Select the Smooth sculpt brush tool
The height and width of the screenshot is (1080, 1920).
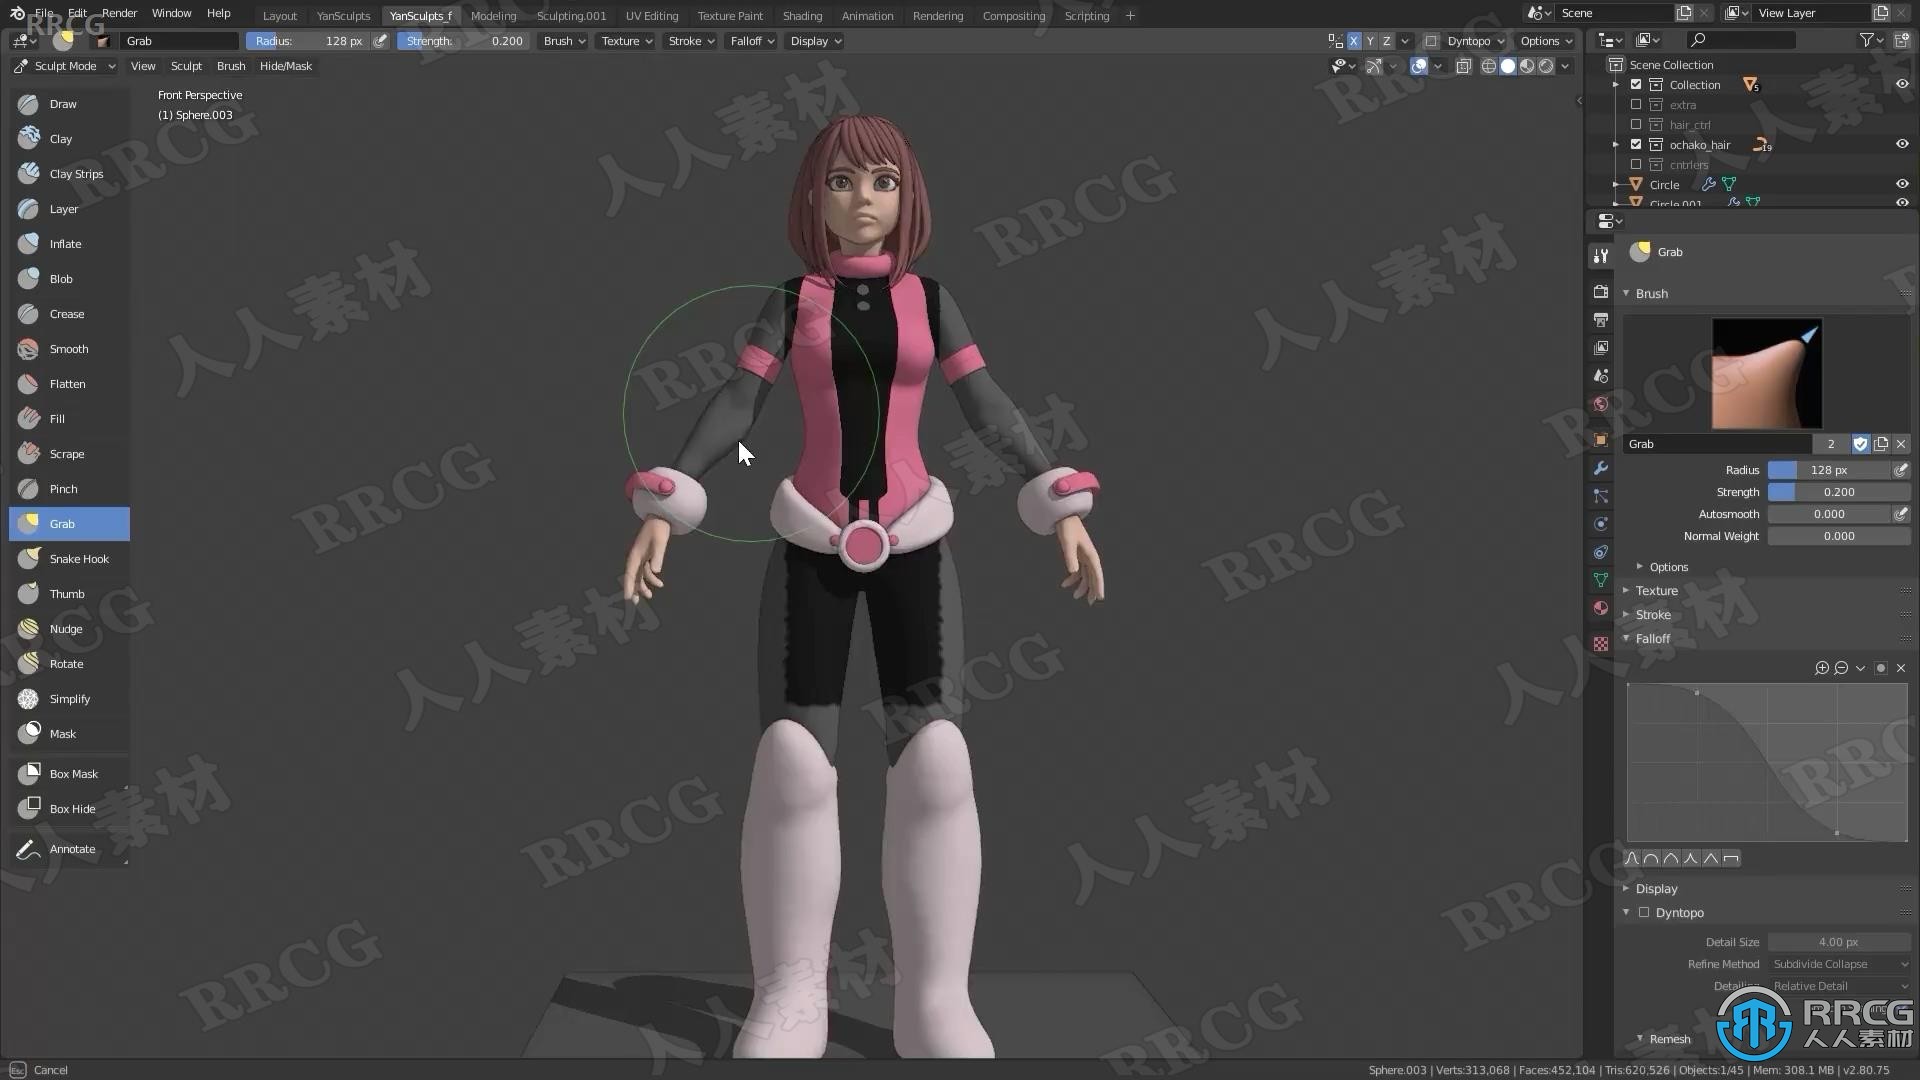point(69,348)
